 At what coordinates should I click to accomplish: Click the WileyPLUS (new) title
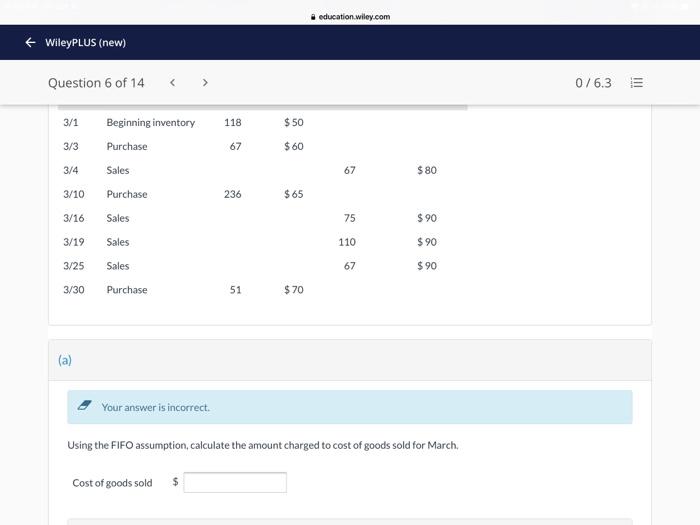[86, 42]
